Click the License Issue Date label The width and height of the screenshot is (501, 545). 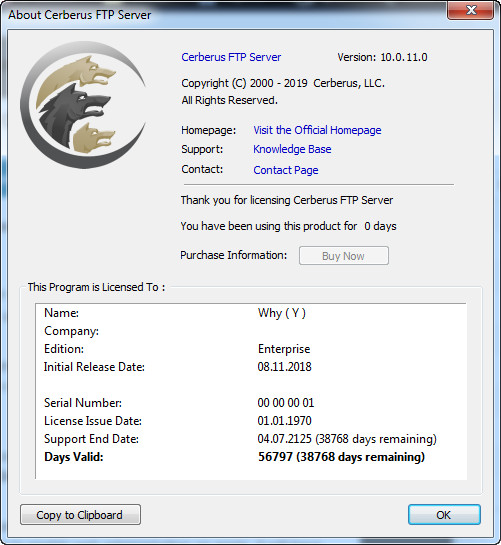(93, 421)
